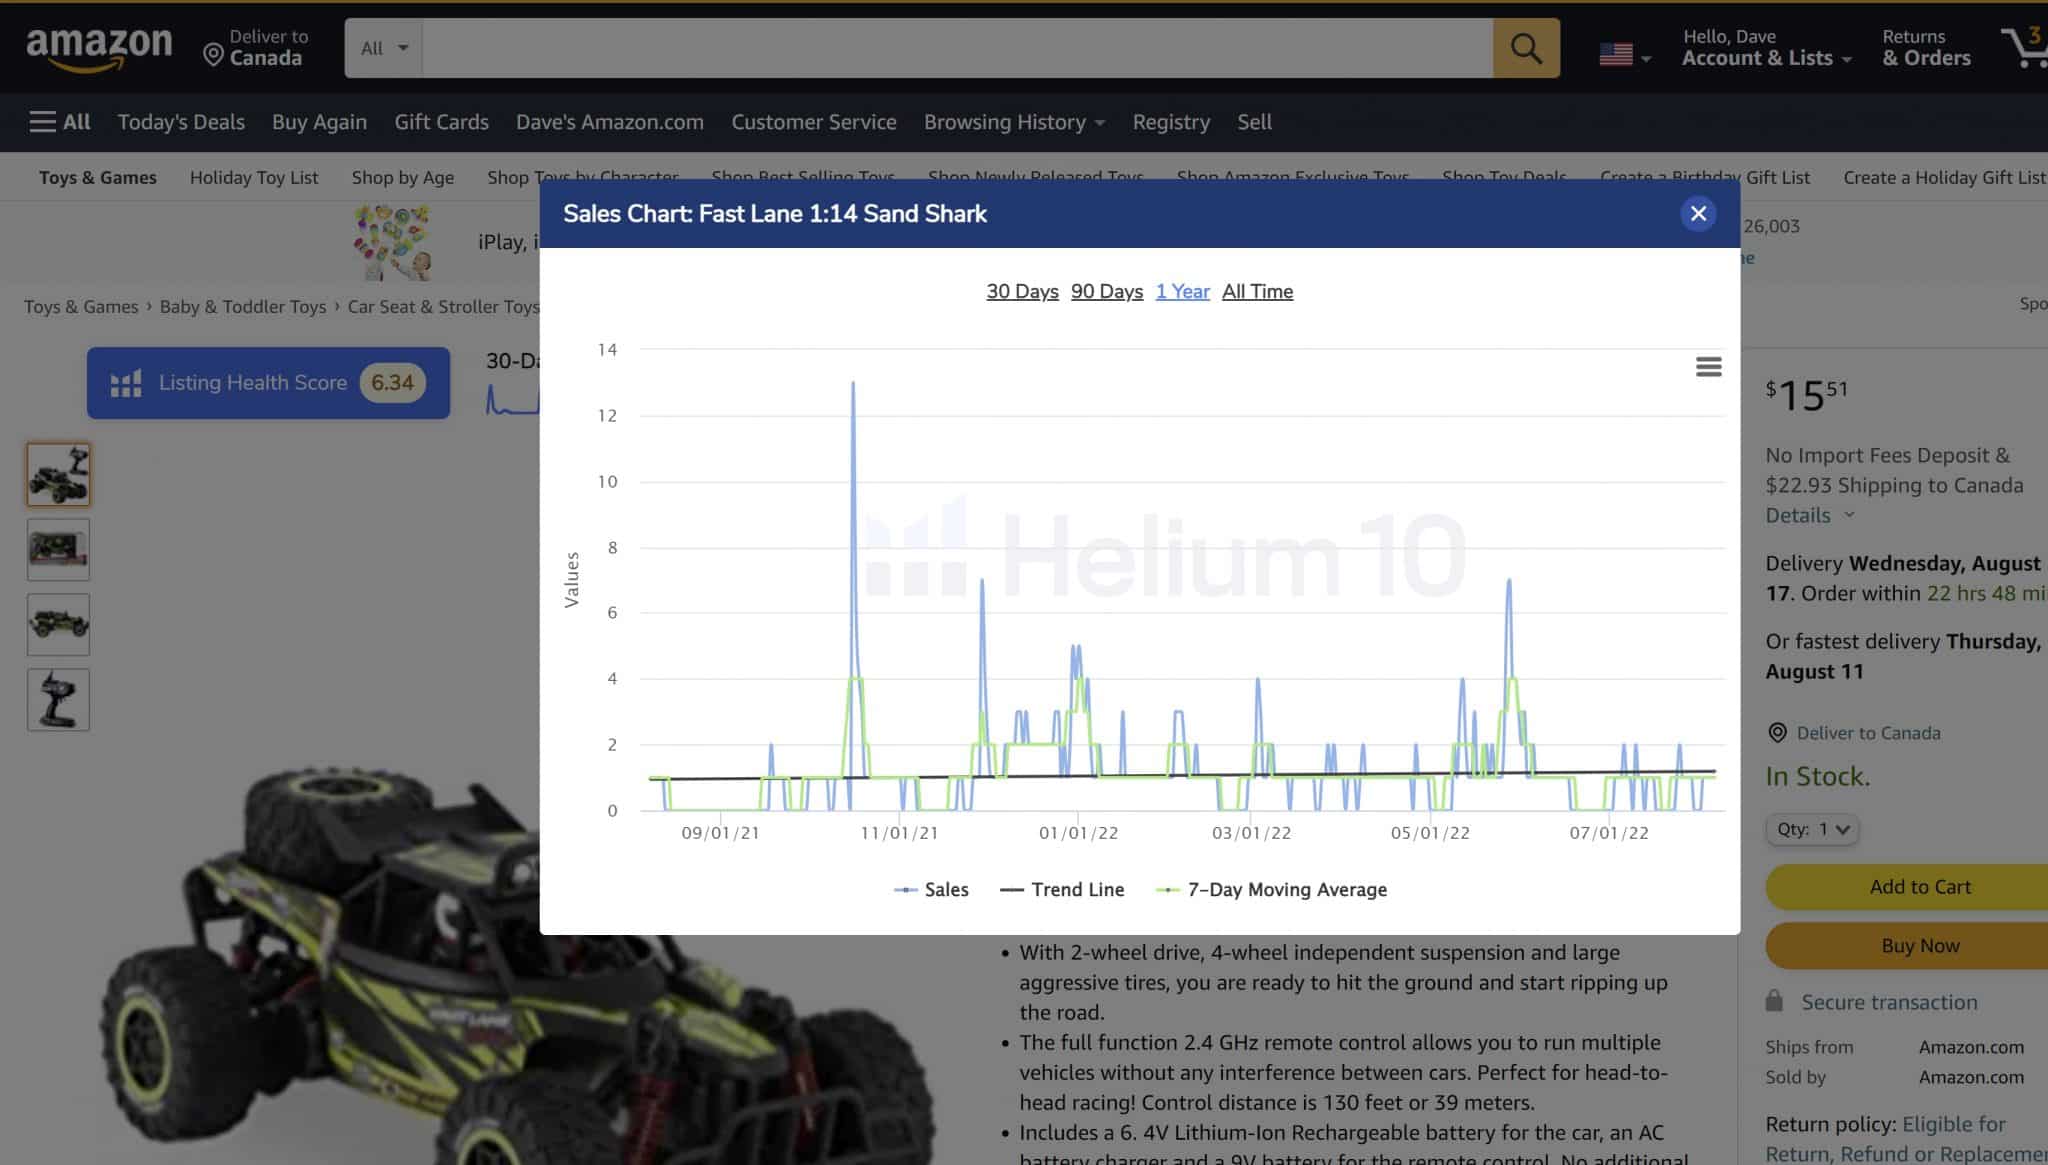The height and width of the screenshot is (1165, 2048).
Task: Click Add to Cart button
Action: click(1907, 887)
